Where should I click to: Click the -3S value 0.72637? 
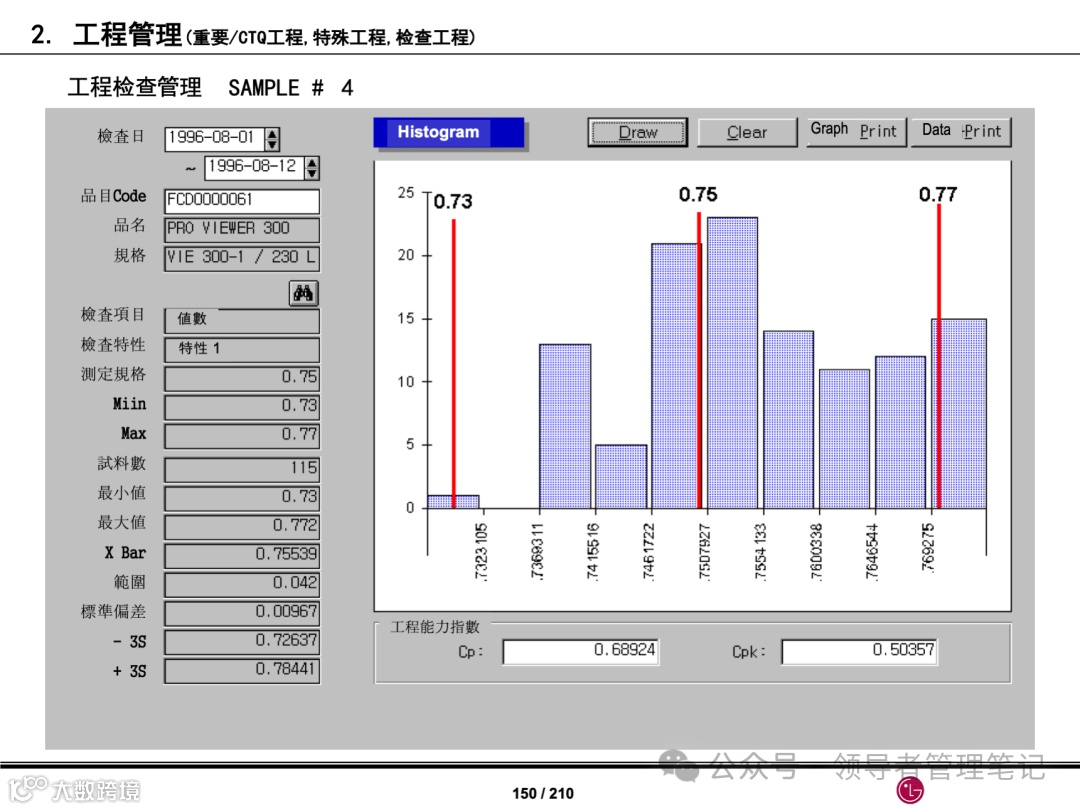[x=242, y=643]
